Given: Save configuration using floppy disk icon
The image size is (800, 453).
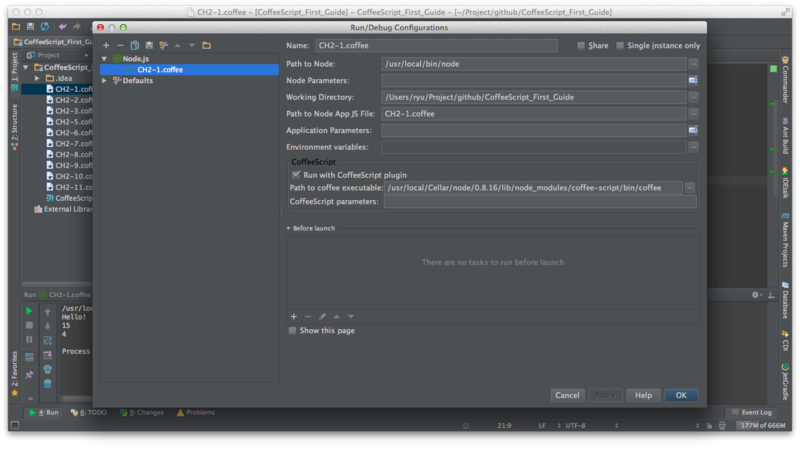Looking at the screenshot, I should point(149,45).
